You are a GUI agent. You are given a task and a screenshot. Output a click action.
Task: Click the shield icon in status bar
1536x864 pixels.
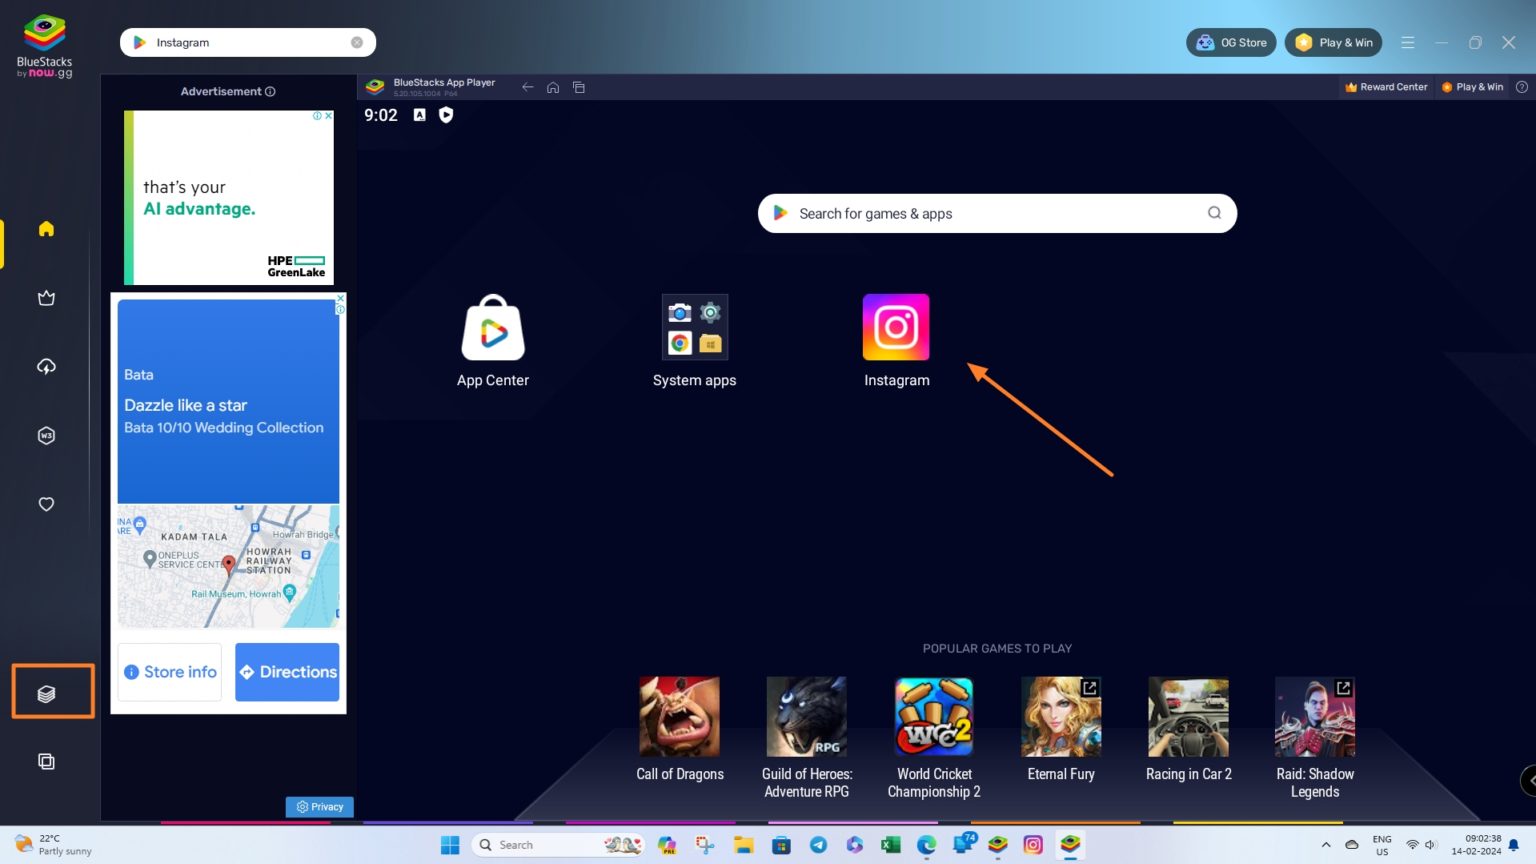(445, 114)
